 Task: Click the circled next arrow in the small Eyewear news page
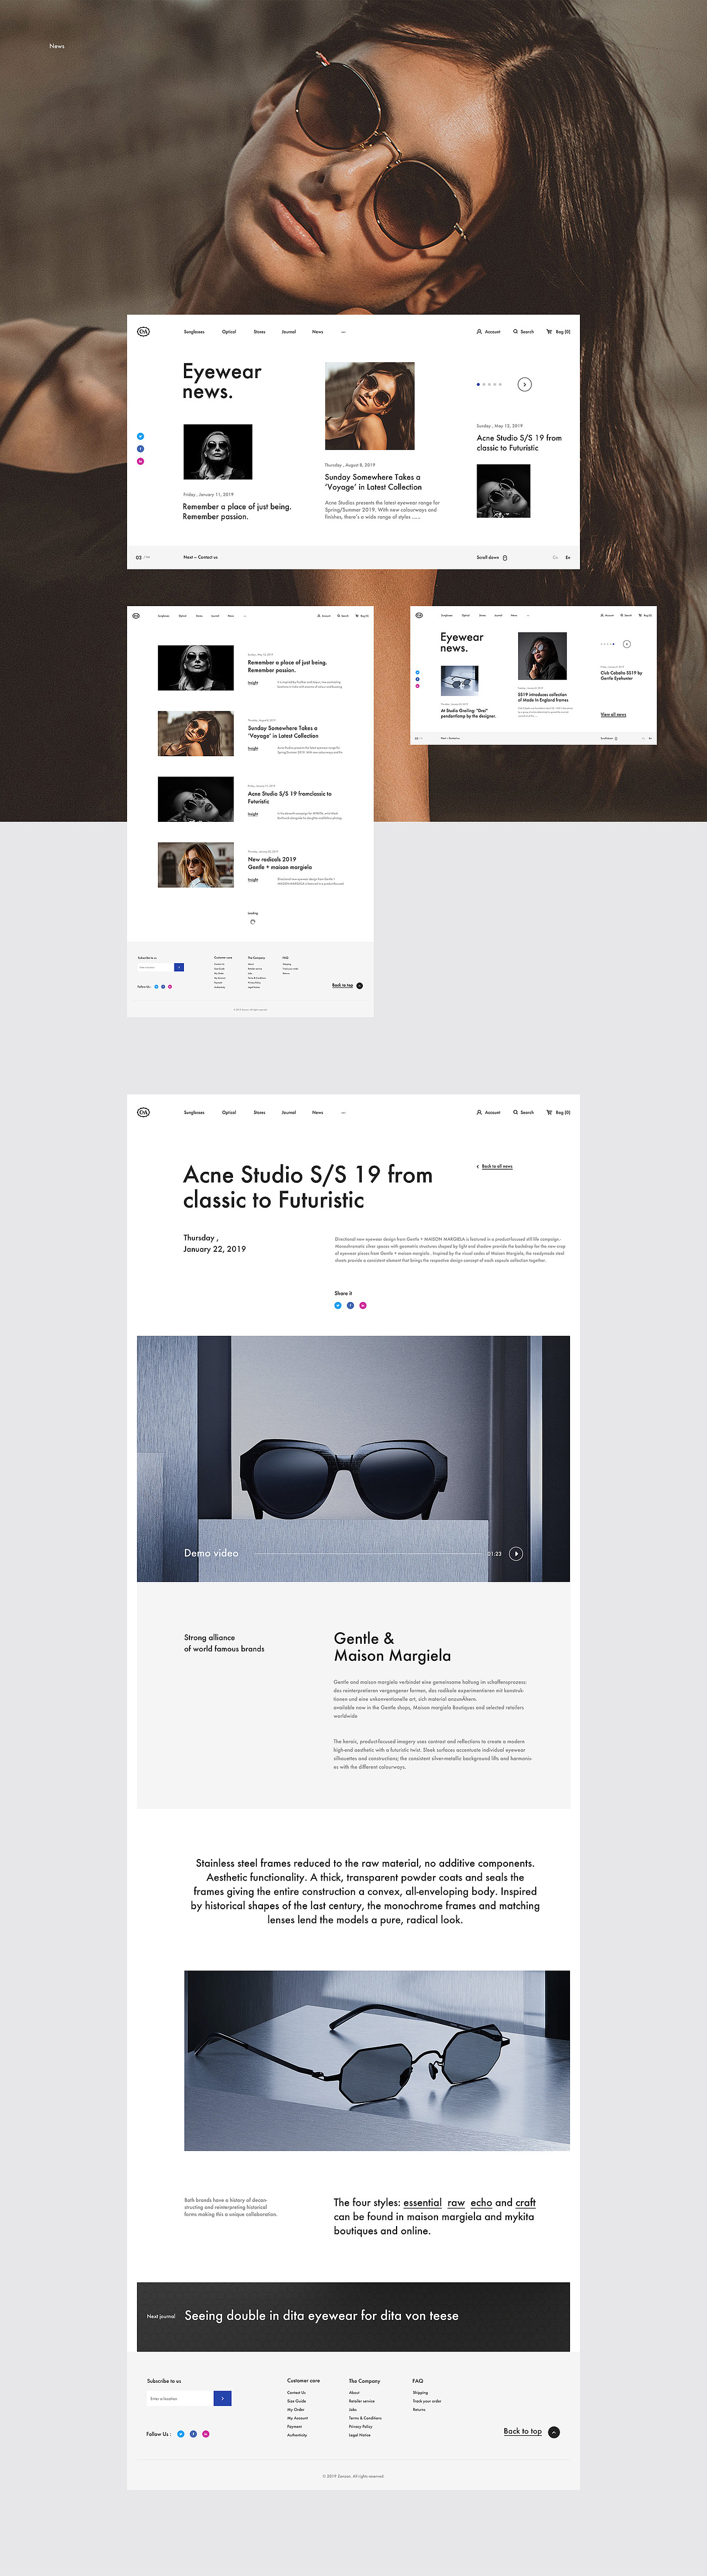(x=626, y=644)
